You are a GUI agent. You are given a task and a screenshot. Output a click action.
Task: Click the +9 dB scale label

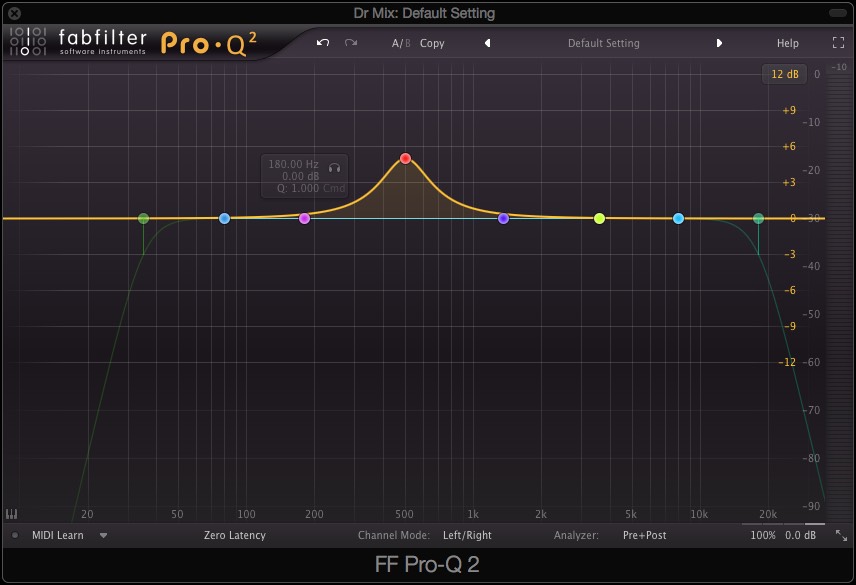[789, 110]
